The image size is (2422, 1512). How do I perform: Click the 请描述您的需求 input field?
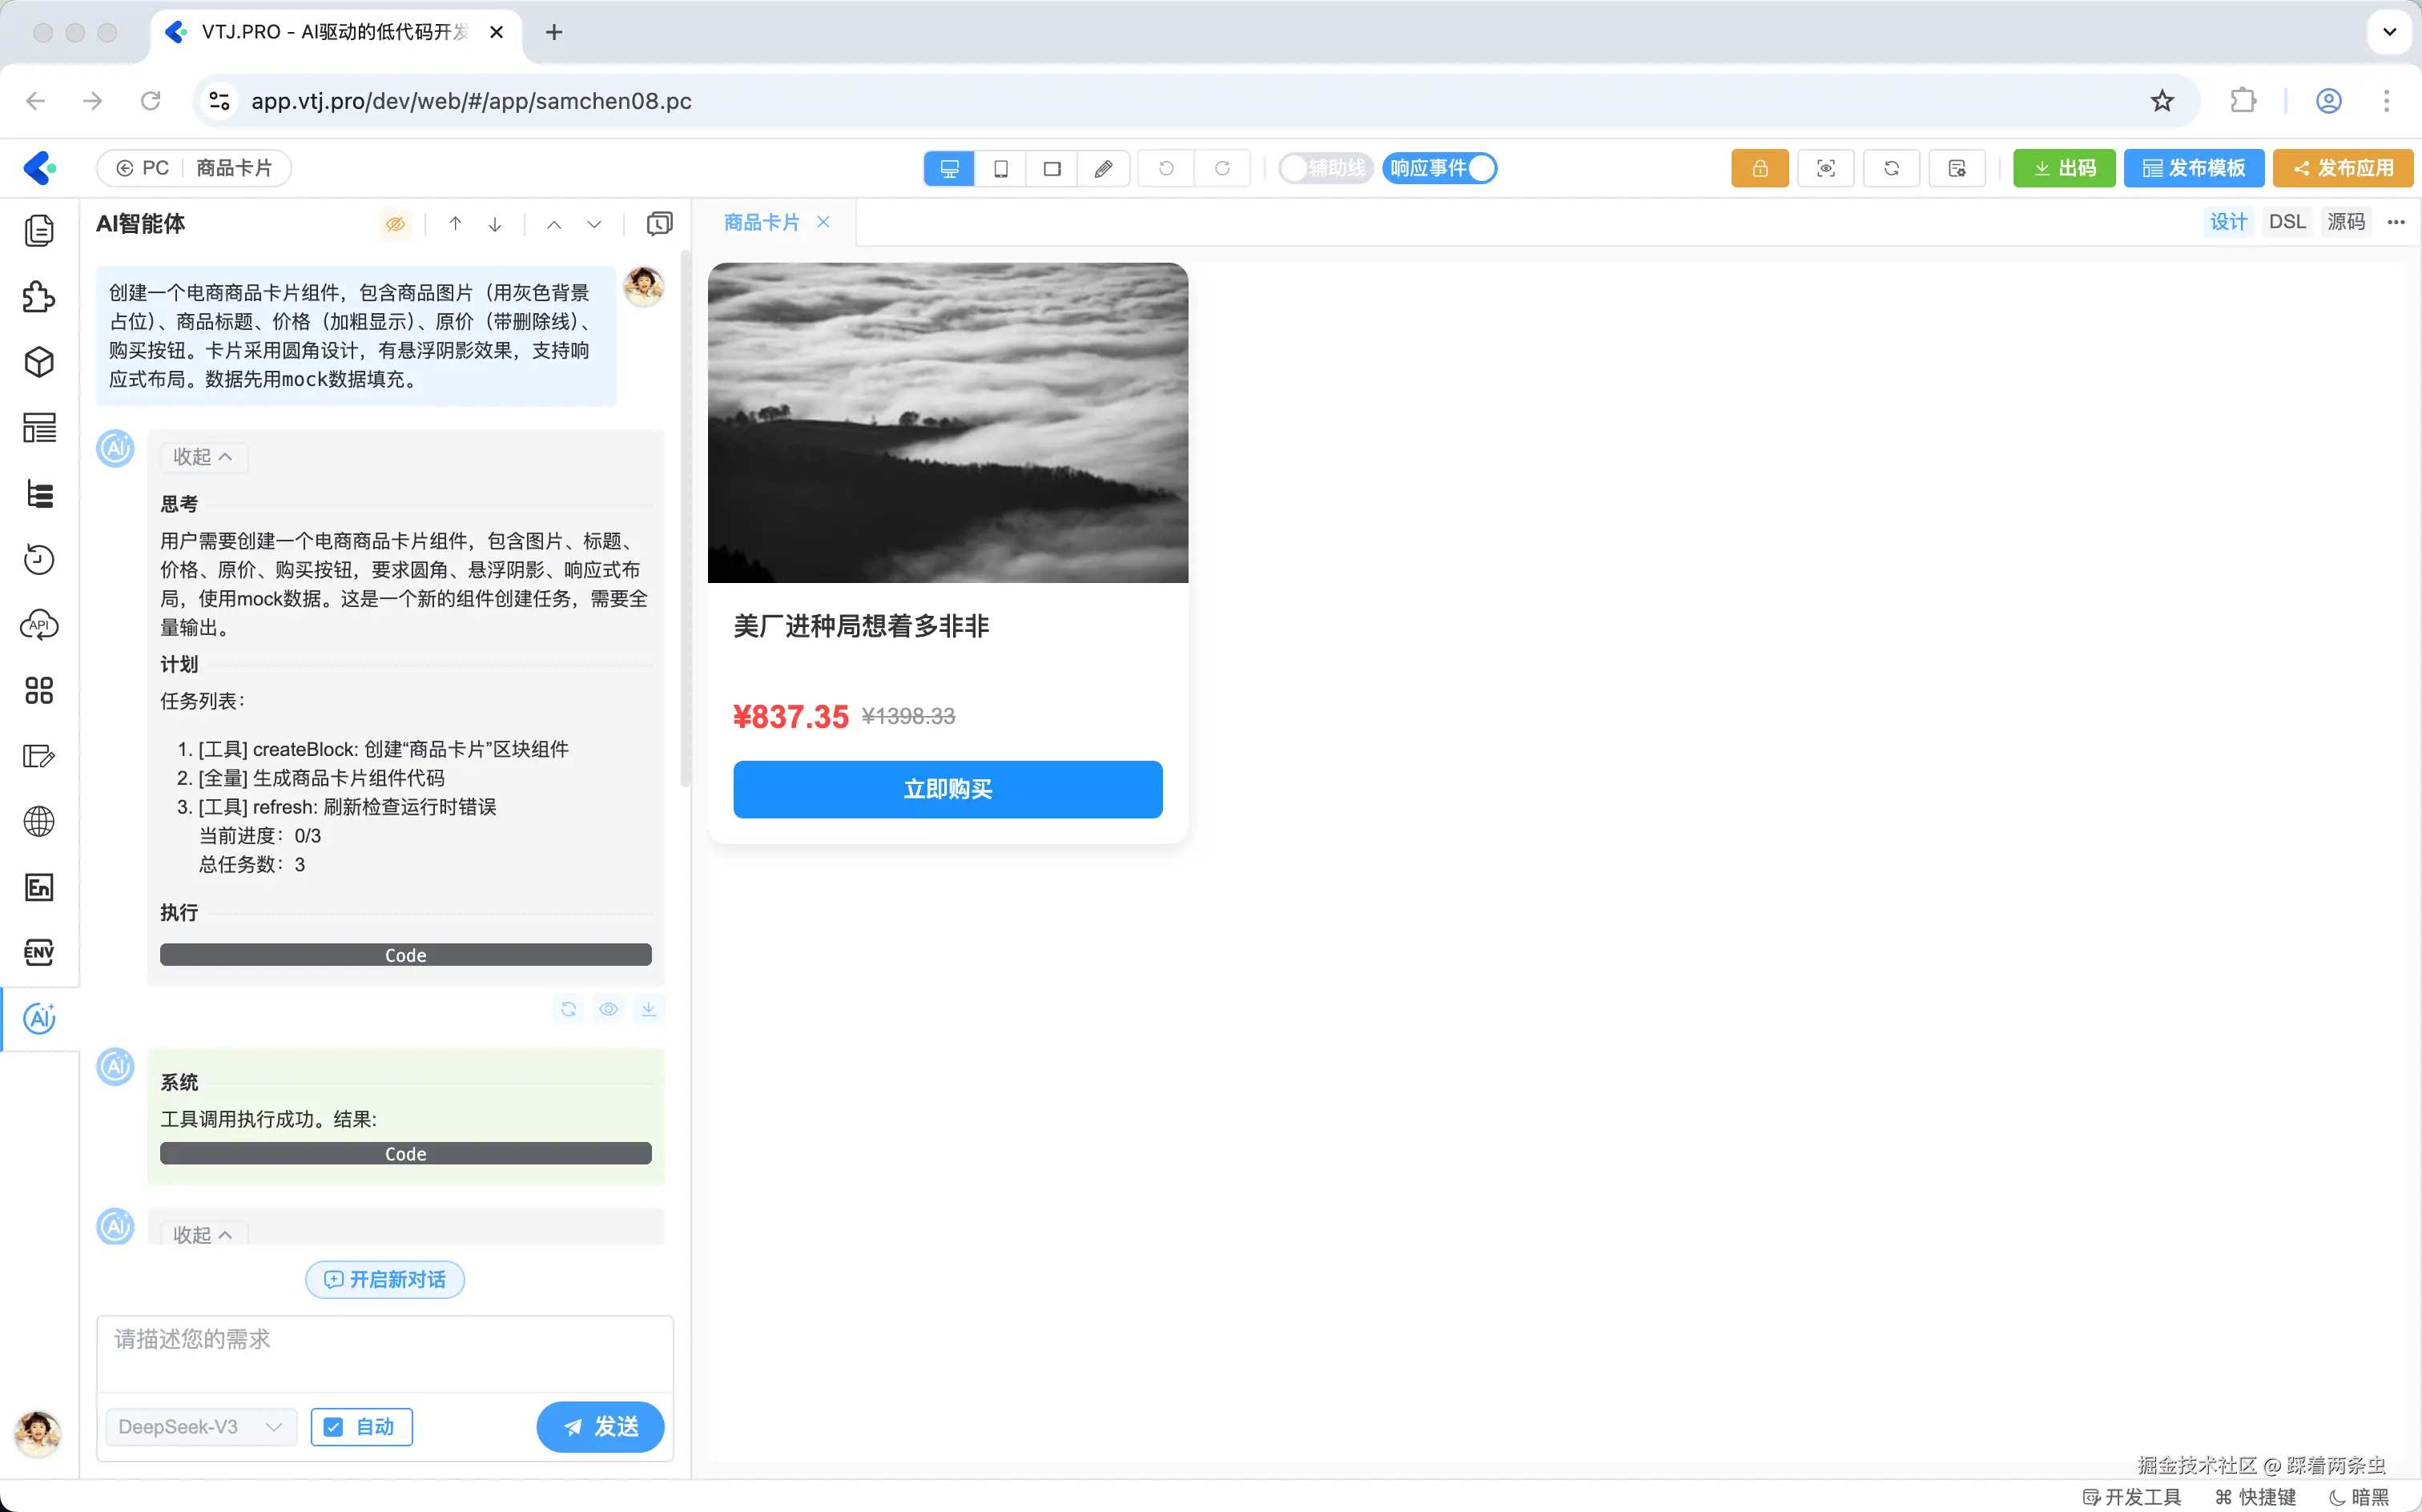pyautogui.click(x=384, y=1352)
